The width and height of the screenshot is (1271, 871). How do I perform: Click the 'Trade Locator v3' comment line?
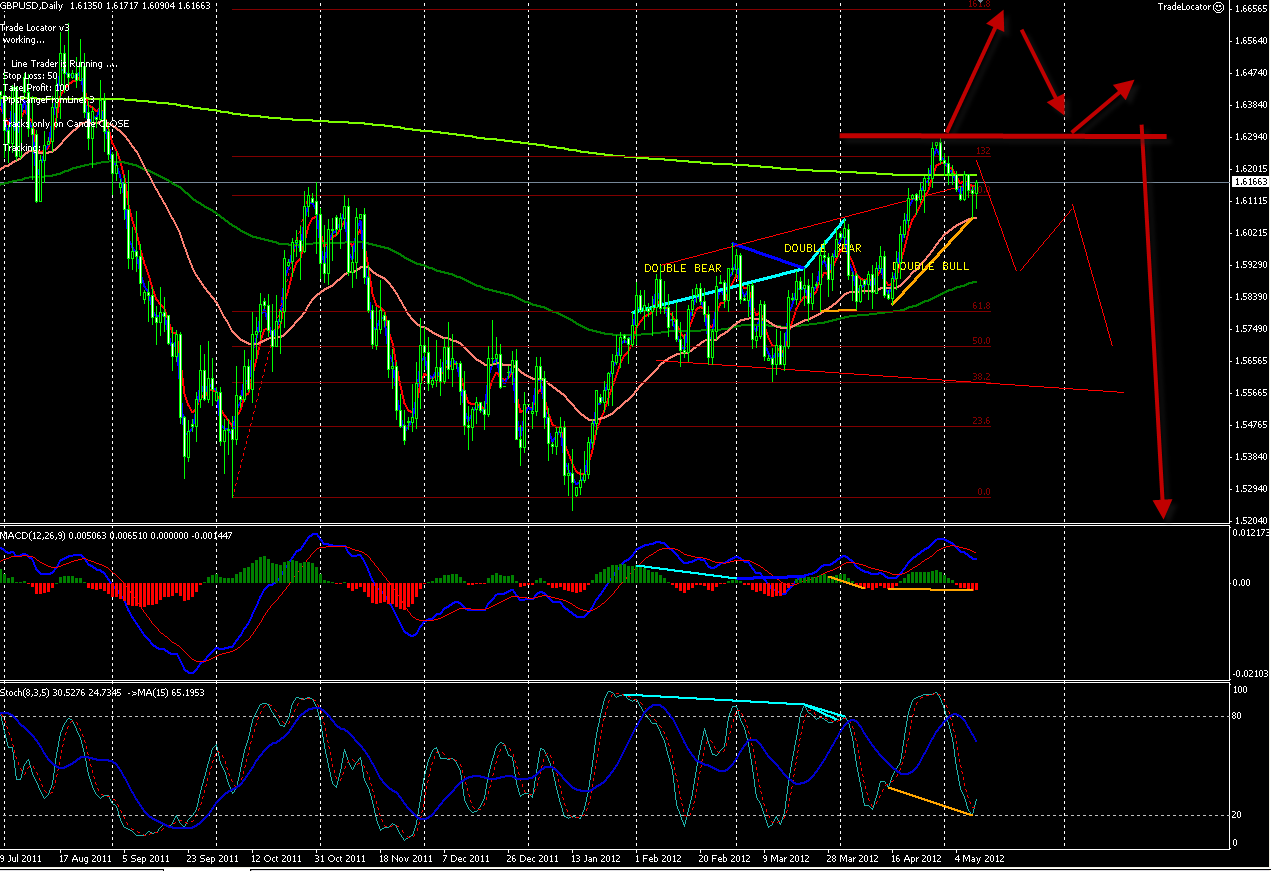37,27
